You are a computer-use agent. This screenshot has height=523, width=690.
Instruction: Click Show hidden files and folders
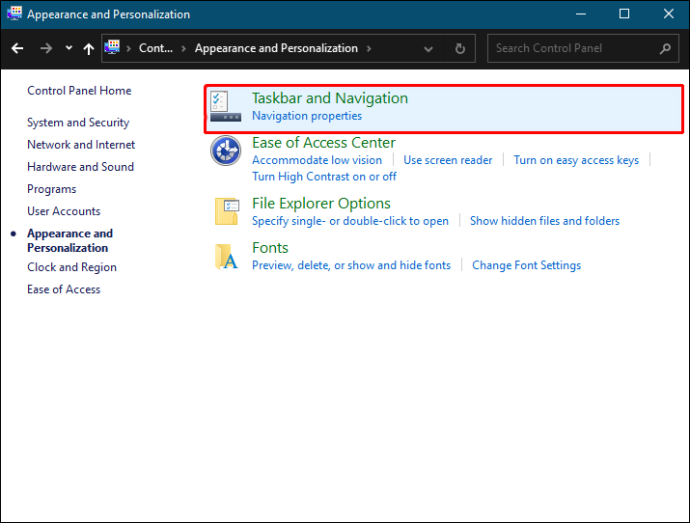click(544, 221)
